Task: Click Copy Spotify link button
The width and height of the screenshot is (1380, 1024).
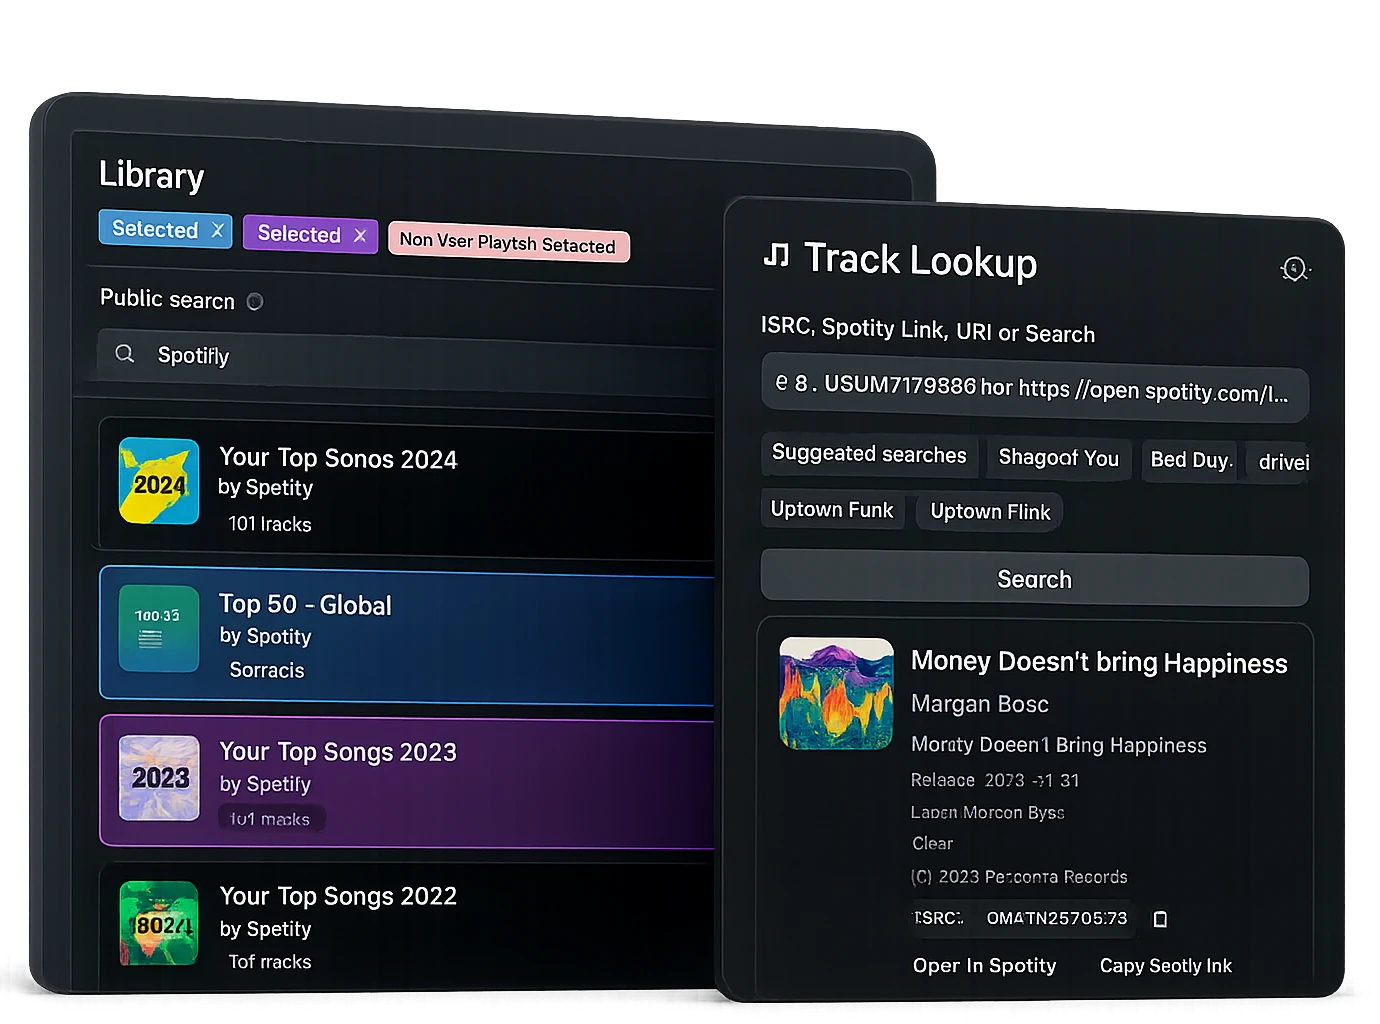Action: pos(1166,966)
